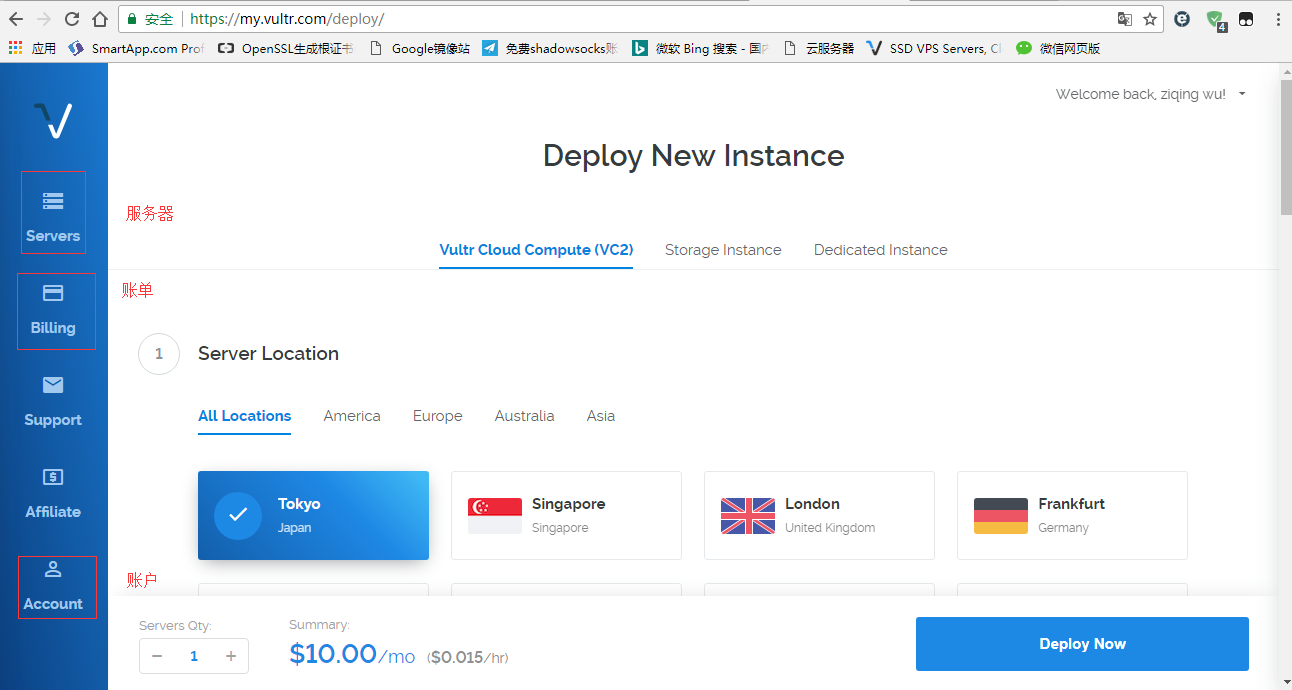Open the Account page from the sidebar
This screenshot has width=1292, height=690.
(x=52, y=587)
